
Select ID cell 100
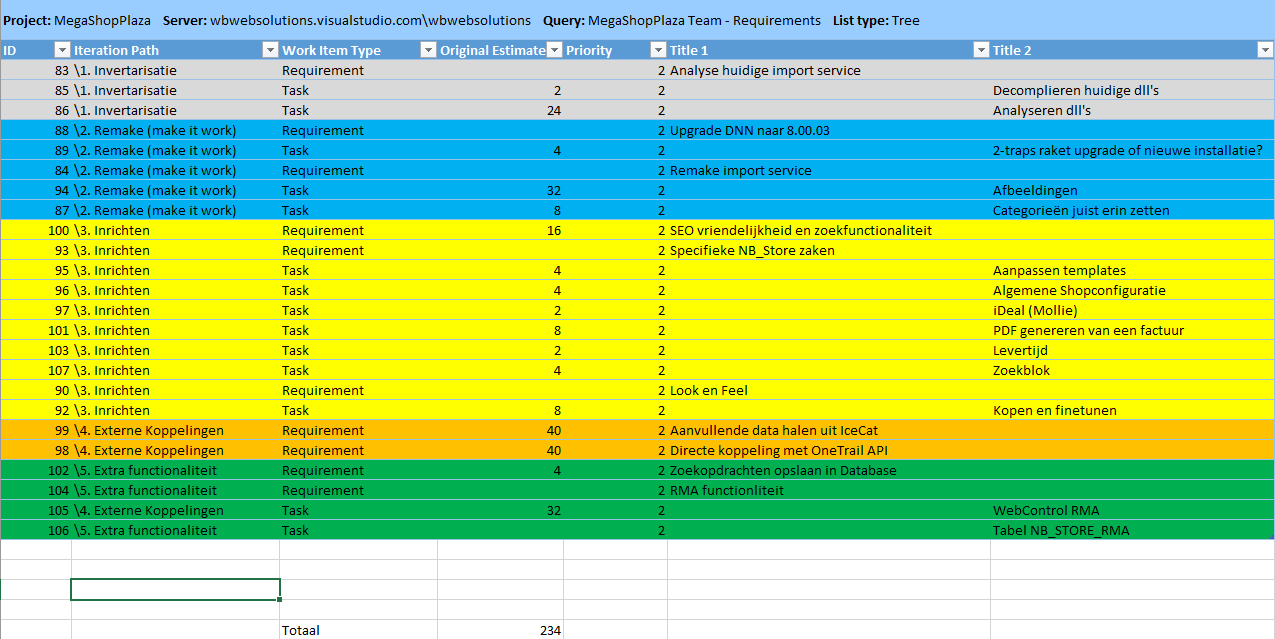click(x=36, y=230)
